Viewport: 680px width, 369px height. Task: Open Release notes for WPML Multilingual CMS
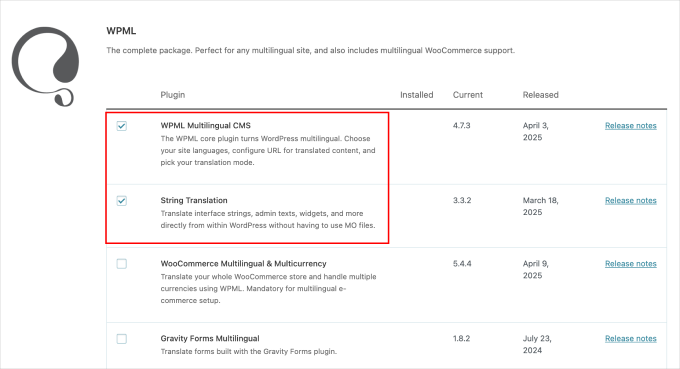pyautogui.click(x=631, y=126)
